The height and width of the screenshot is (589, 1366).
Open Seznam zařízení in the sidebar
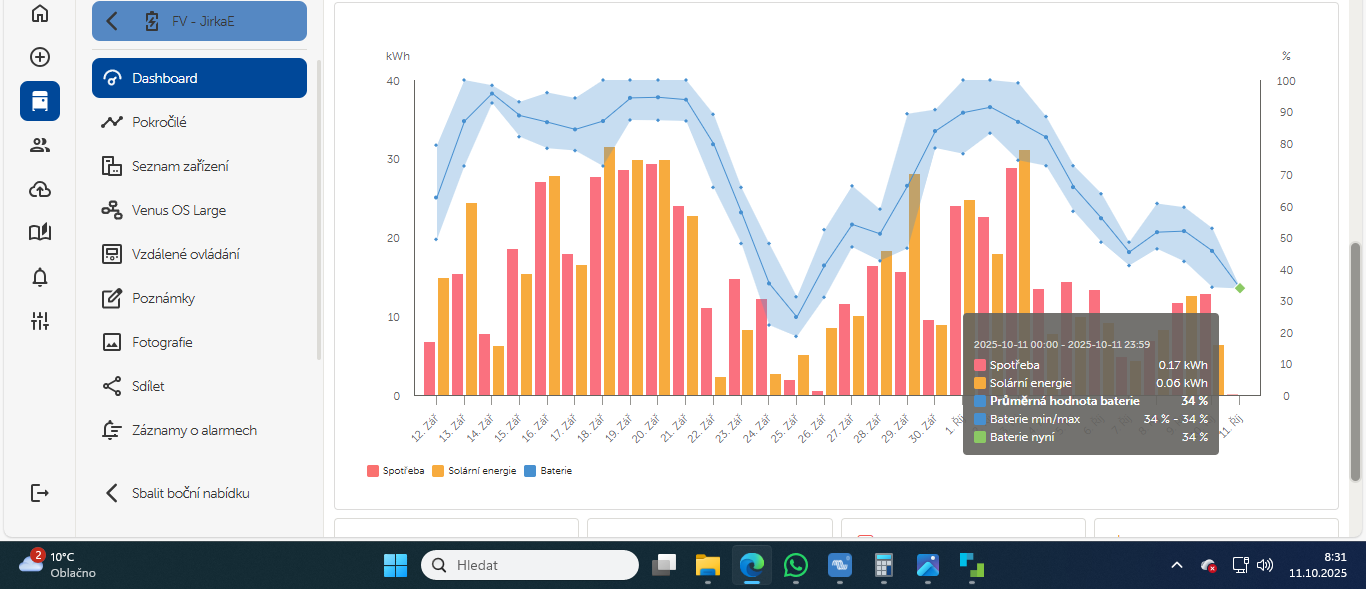[179, 166]
